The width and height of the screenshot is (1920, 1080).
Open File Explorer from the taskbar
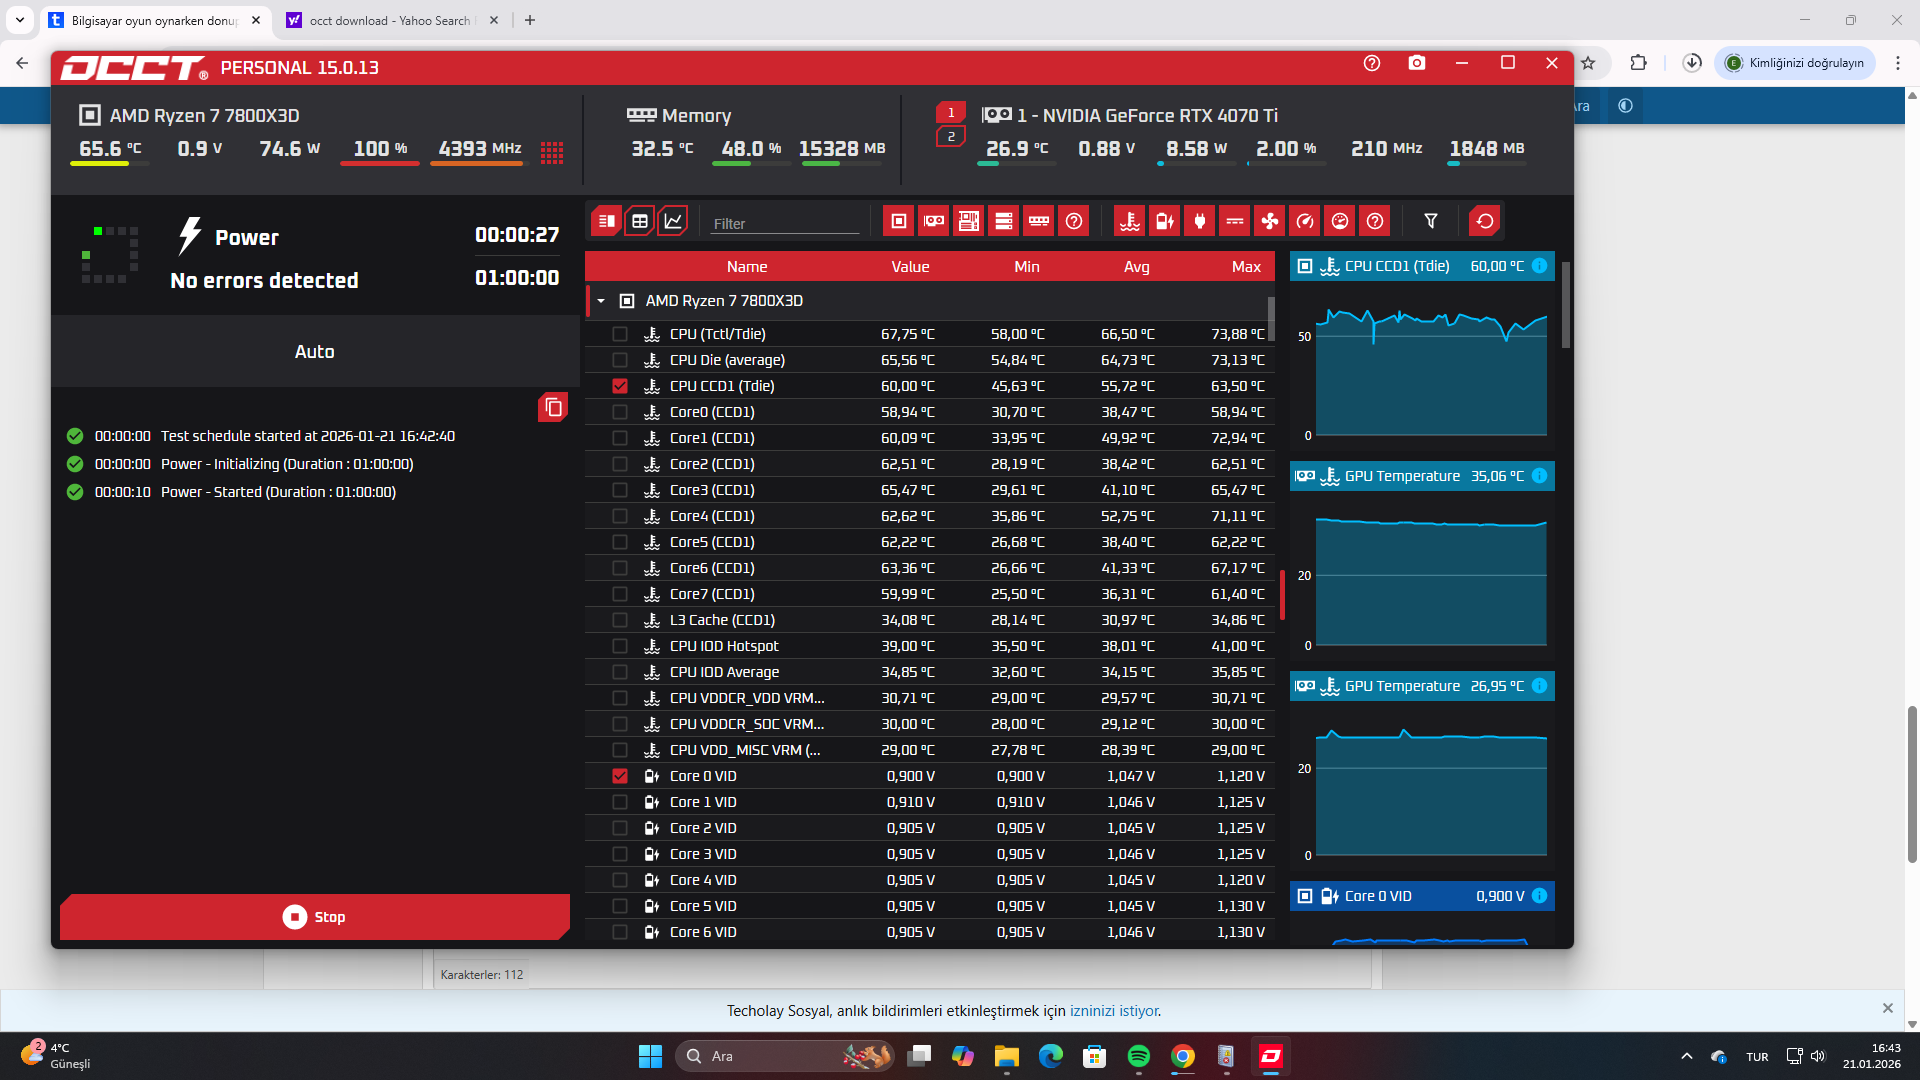tap(1006, 1056)
